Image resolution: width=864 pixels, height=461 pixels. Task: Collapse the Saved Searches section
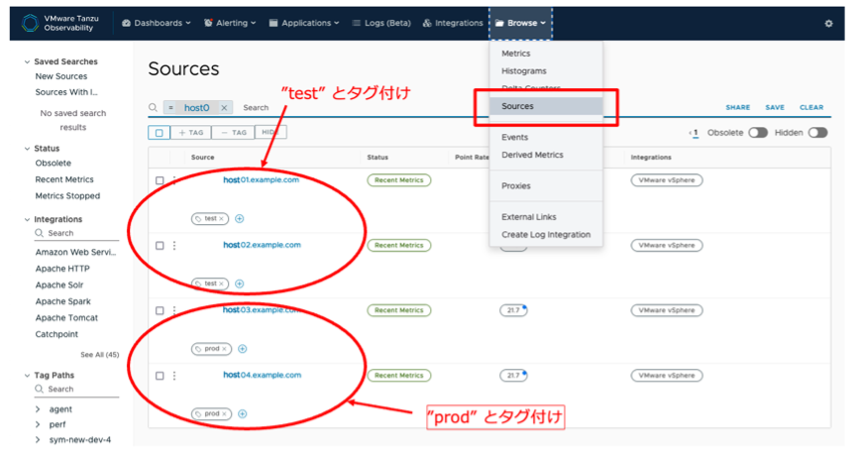tap(27, 62)
